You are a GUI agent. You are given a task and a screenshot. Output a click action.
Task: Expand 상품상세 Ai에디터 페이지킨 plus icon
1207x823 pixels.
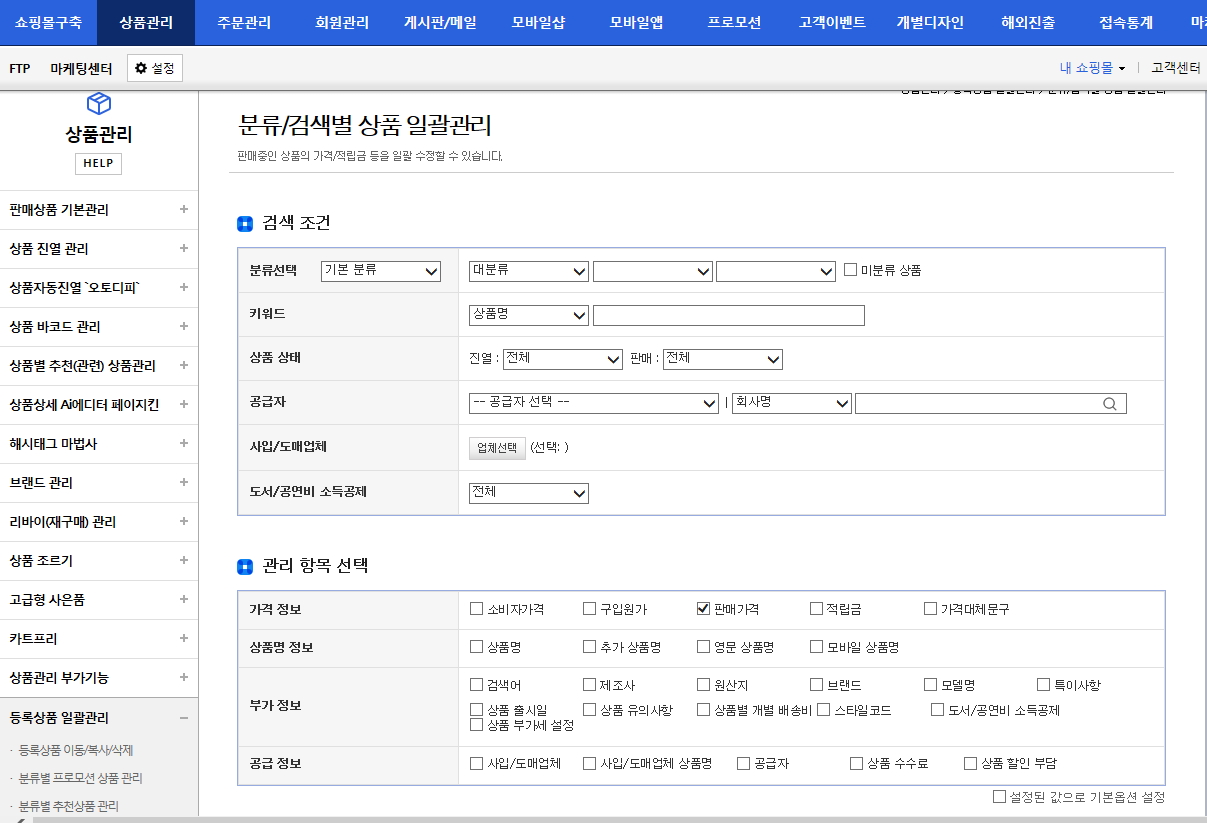pyautogui.click(x=183, y=404)
